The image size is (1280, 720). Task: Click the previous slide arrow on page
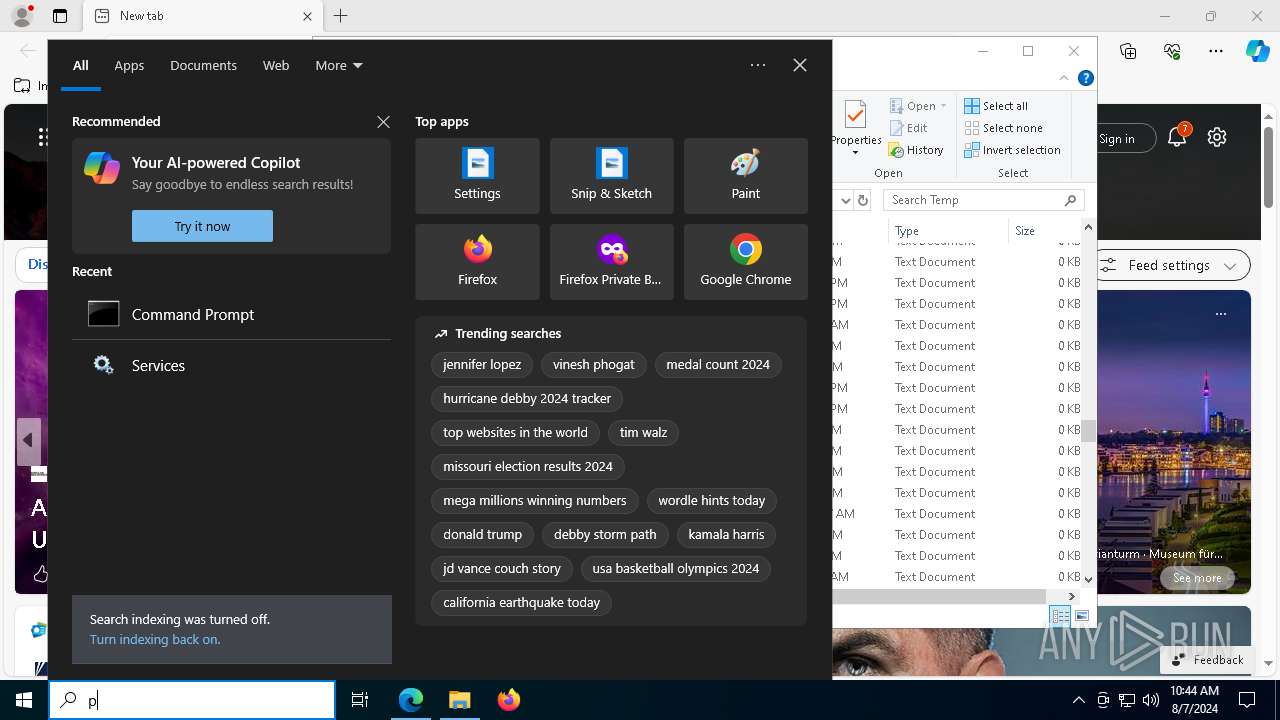tap(28, 441)
